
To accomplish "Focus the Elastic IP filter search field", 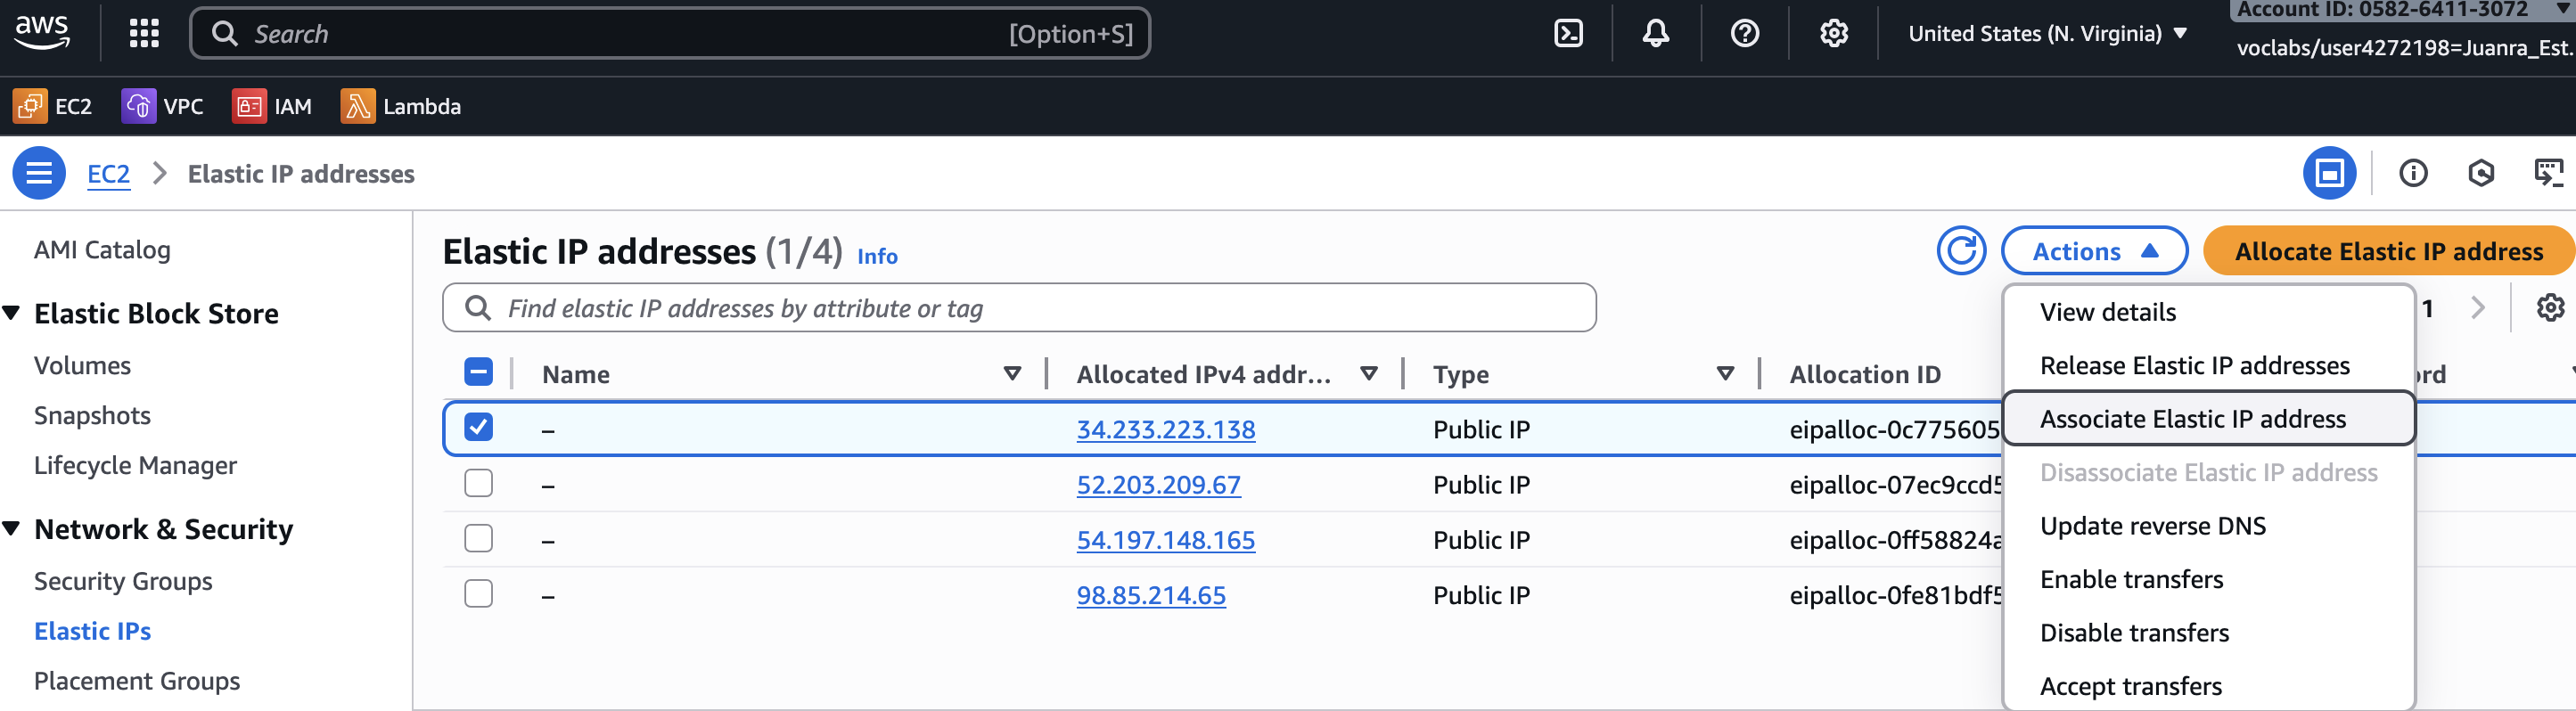I will click(1020, 308).
